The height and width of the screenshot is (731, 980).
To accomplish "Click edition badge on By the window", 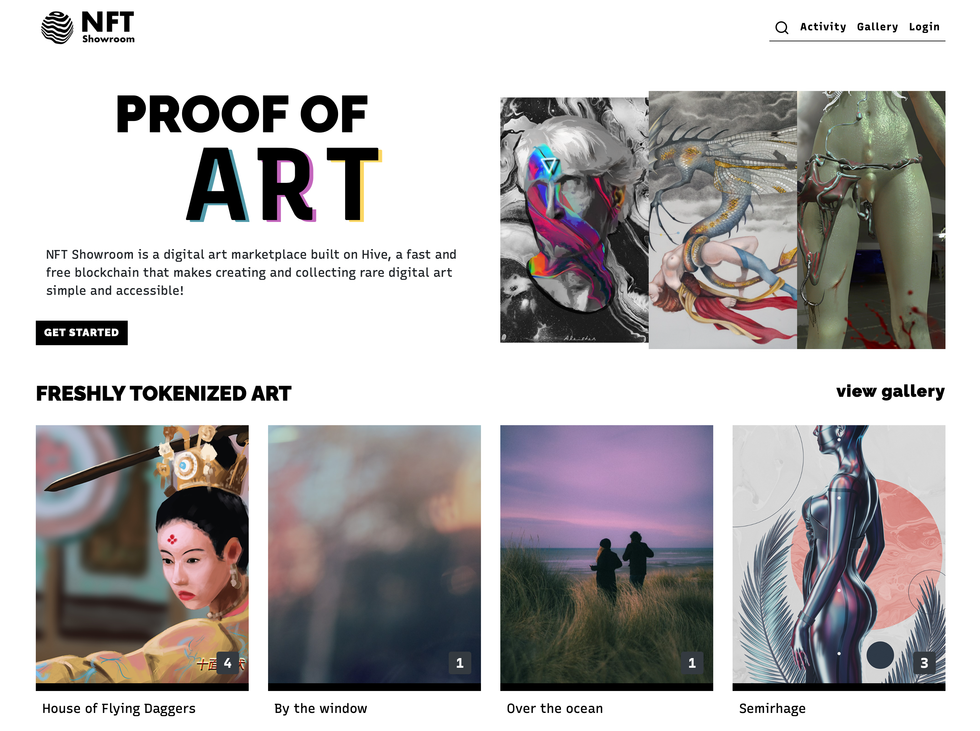I will [x=460, y=663].
